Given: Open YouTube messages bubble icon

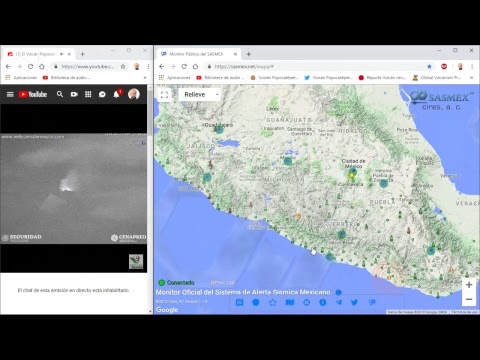Looking at the screenshot, I should (x=102, y=94).
